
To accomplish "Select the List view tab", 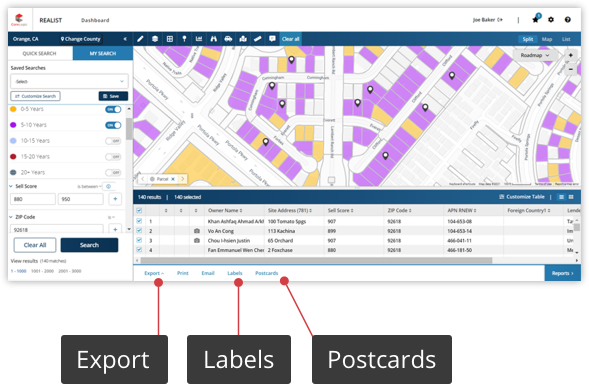I will pos(566,39).
